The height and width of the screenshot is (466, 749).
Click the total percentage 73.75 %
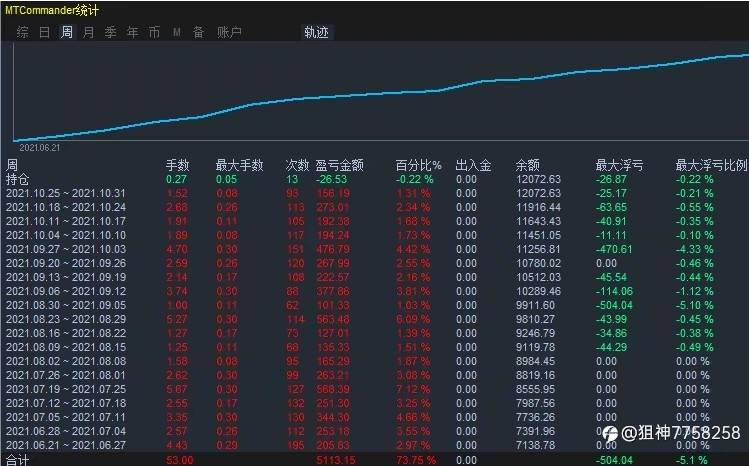(x=416, y=460)
